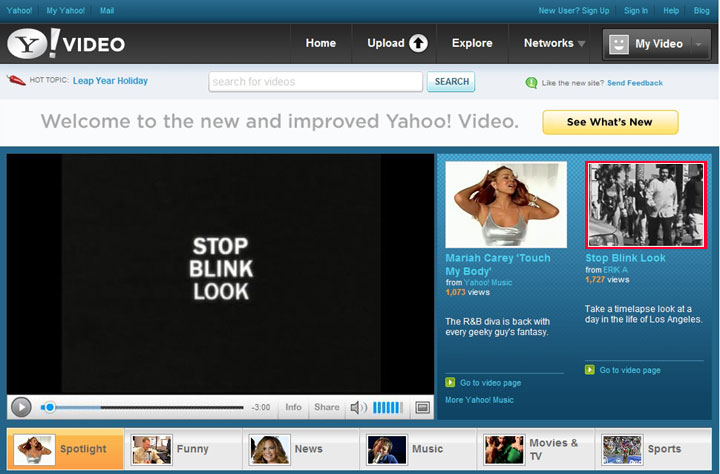This screenshot has width=720, height=474.
Task: Click the video Info button
Action: (x=293, y=407)
